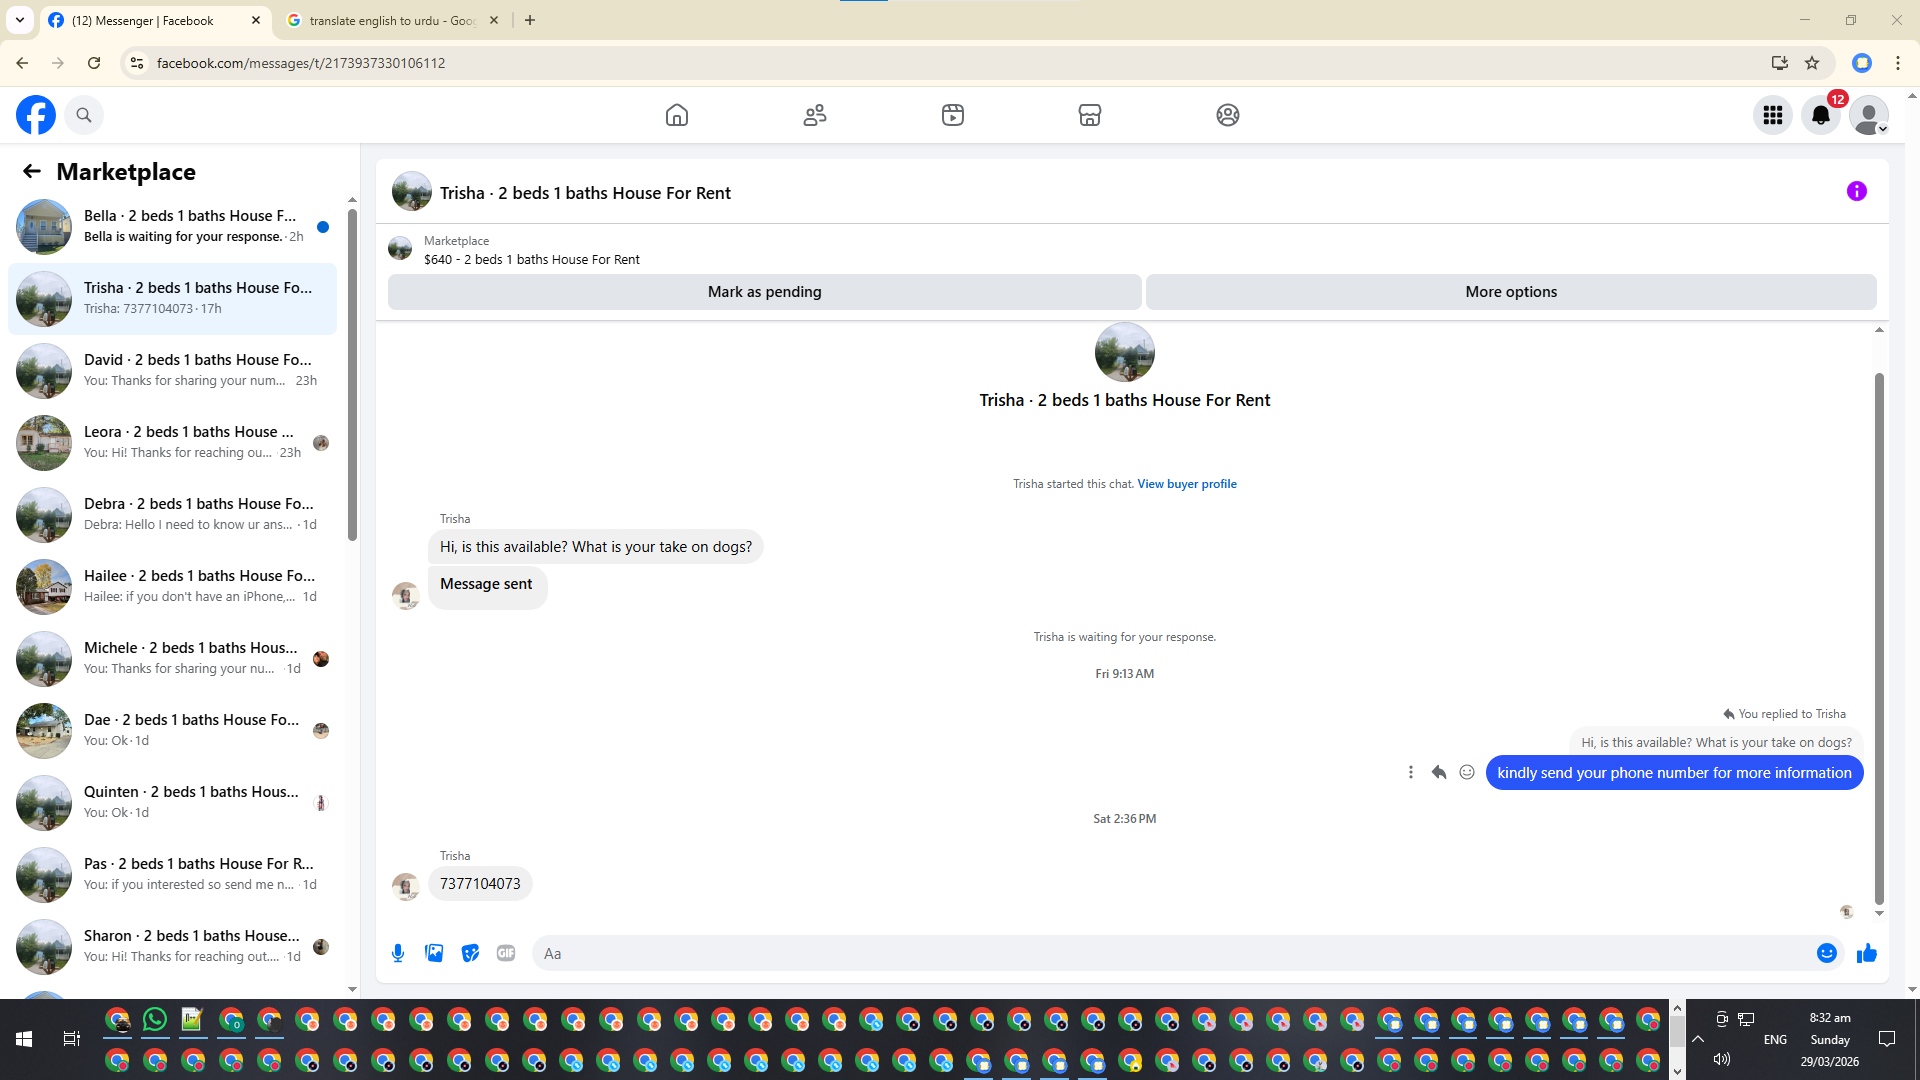Open the tab search dropdown arrow
Screen dimensions: 1920x1080
[x=20, y=20]
